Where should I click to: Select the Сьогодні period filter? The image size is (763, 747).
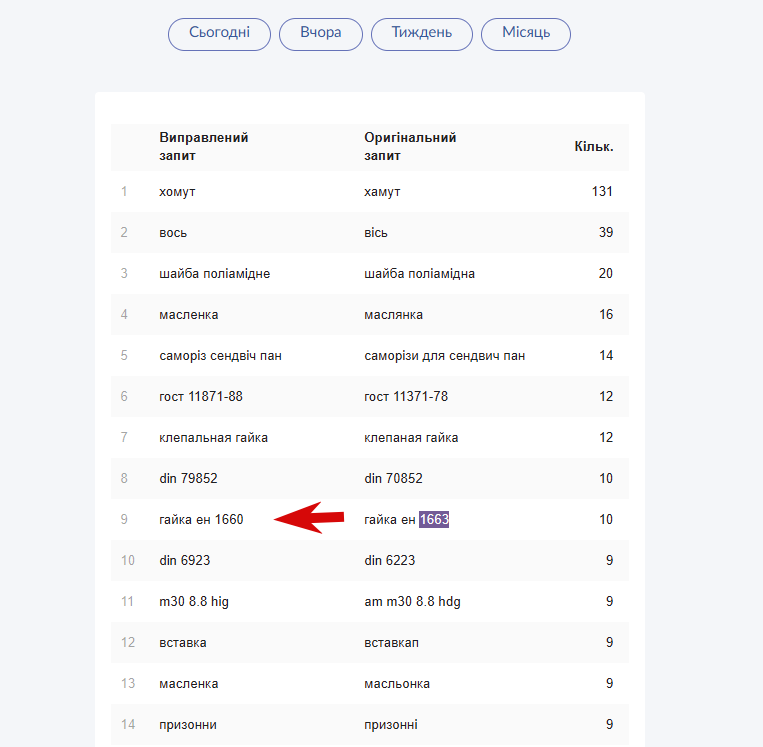click(x=219, y=34)
